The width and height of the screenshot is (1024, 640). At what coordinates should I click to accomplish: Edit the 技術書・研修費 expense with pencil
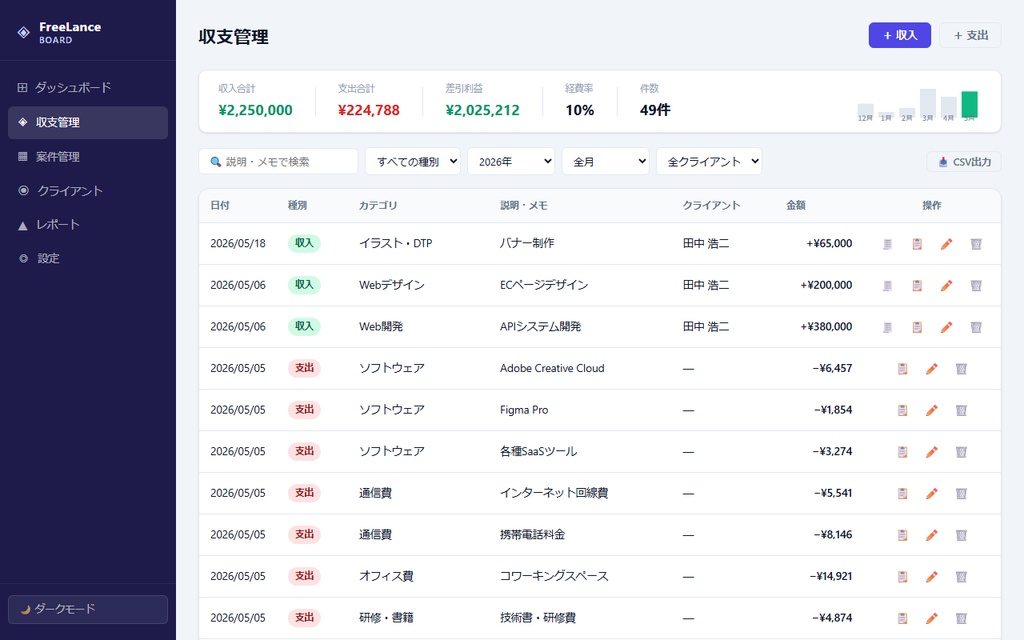coord(932,618)
